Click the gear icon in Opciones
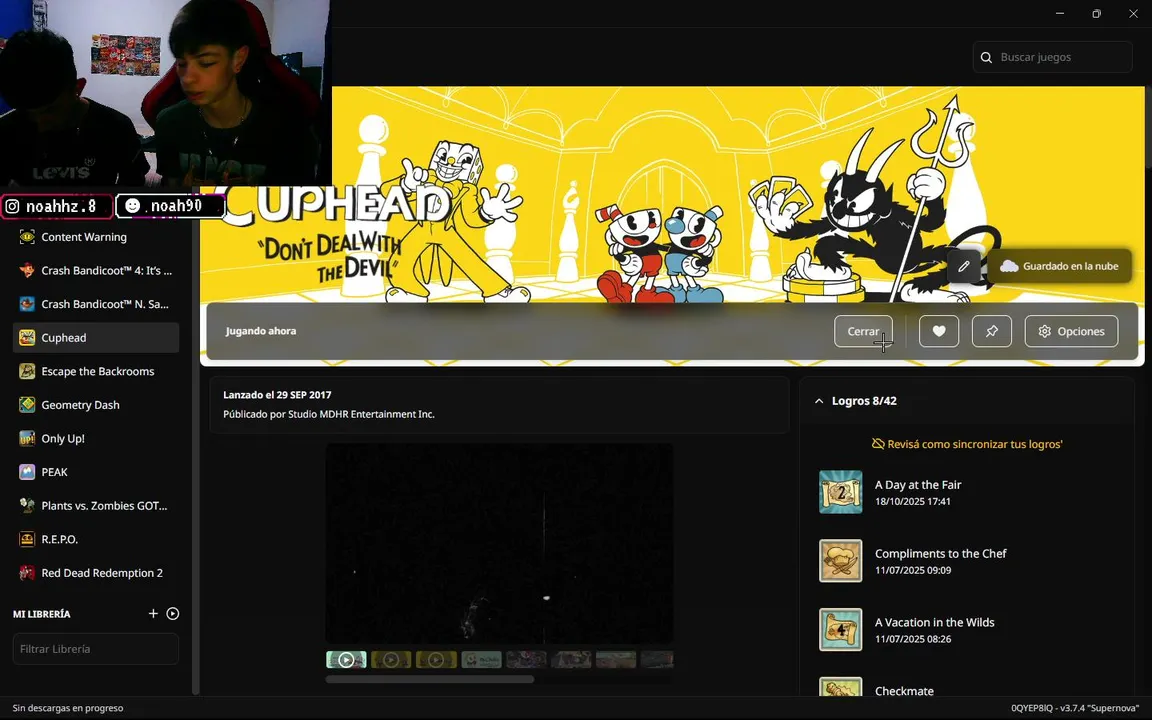The image size is (1152, 720). [1045, 331]
